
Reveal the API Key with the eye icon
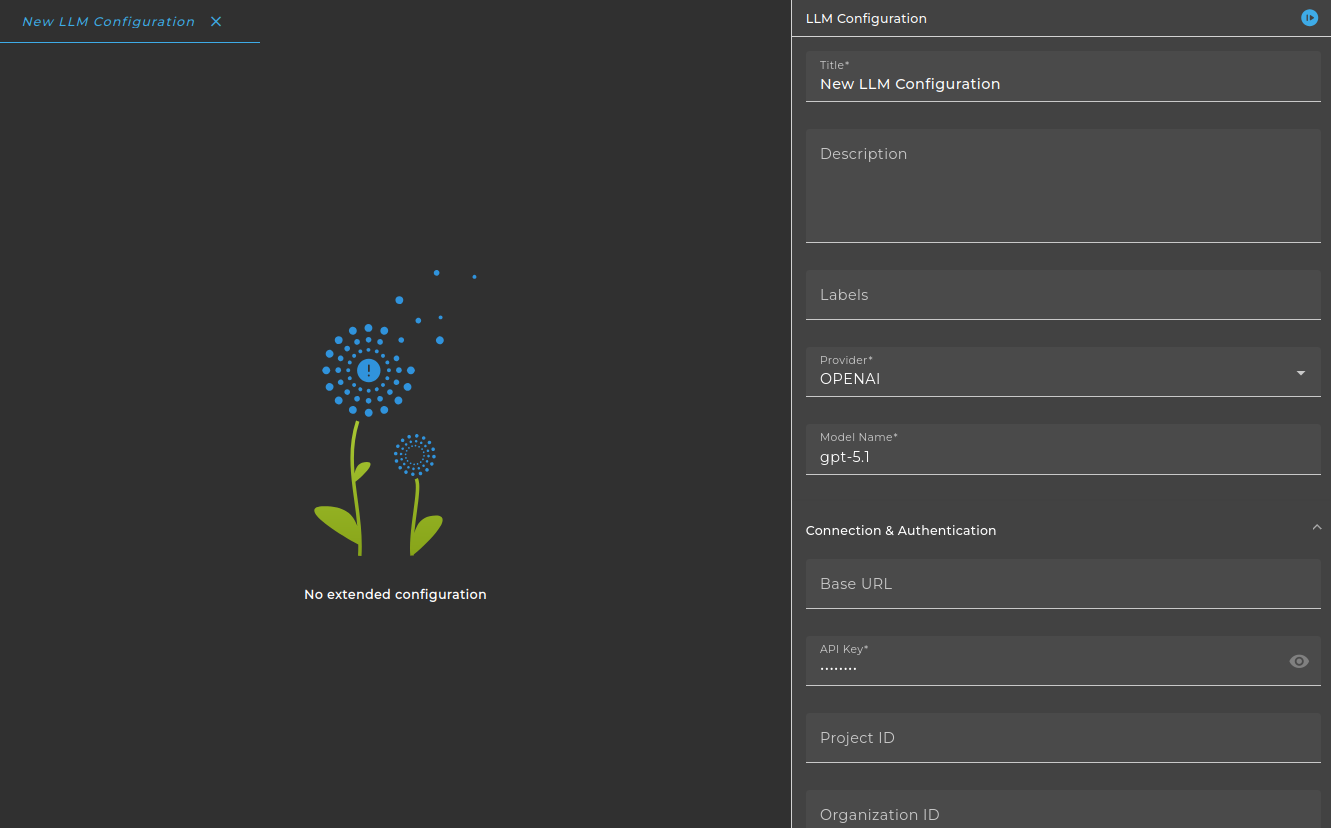pyautogui.click(x=1299, y=661)
